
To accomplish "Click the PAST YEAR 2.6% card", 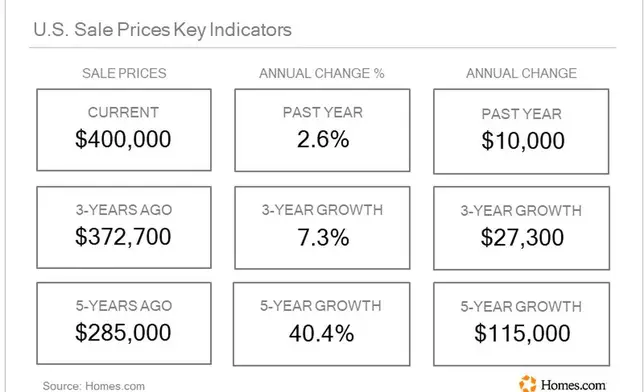I will 322,130.
